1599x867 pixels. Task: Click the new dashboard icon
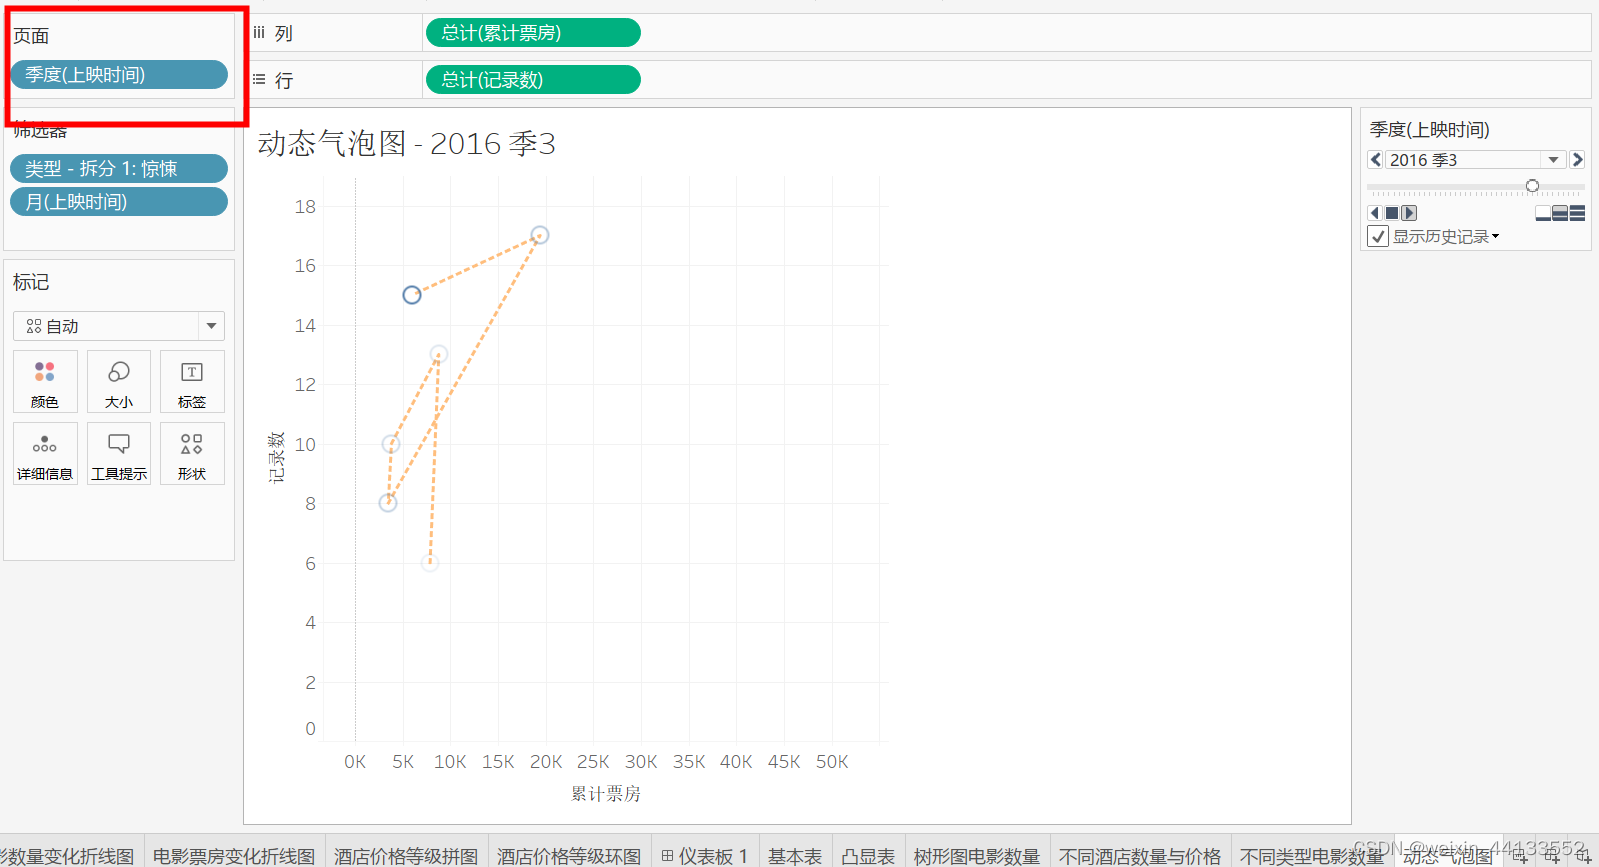coord(1552,856)
